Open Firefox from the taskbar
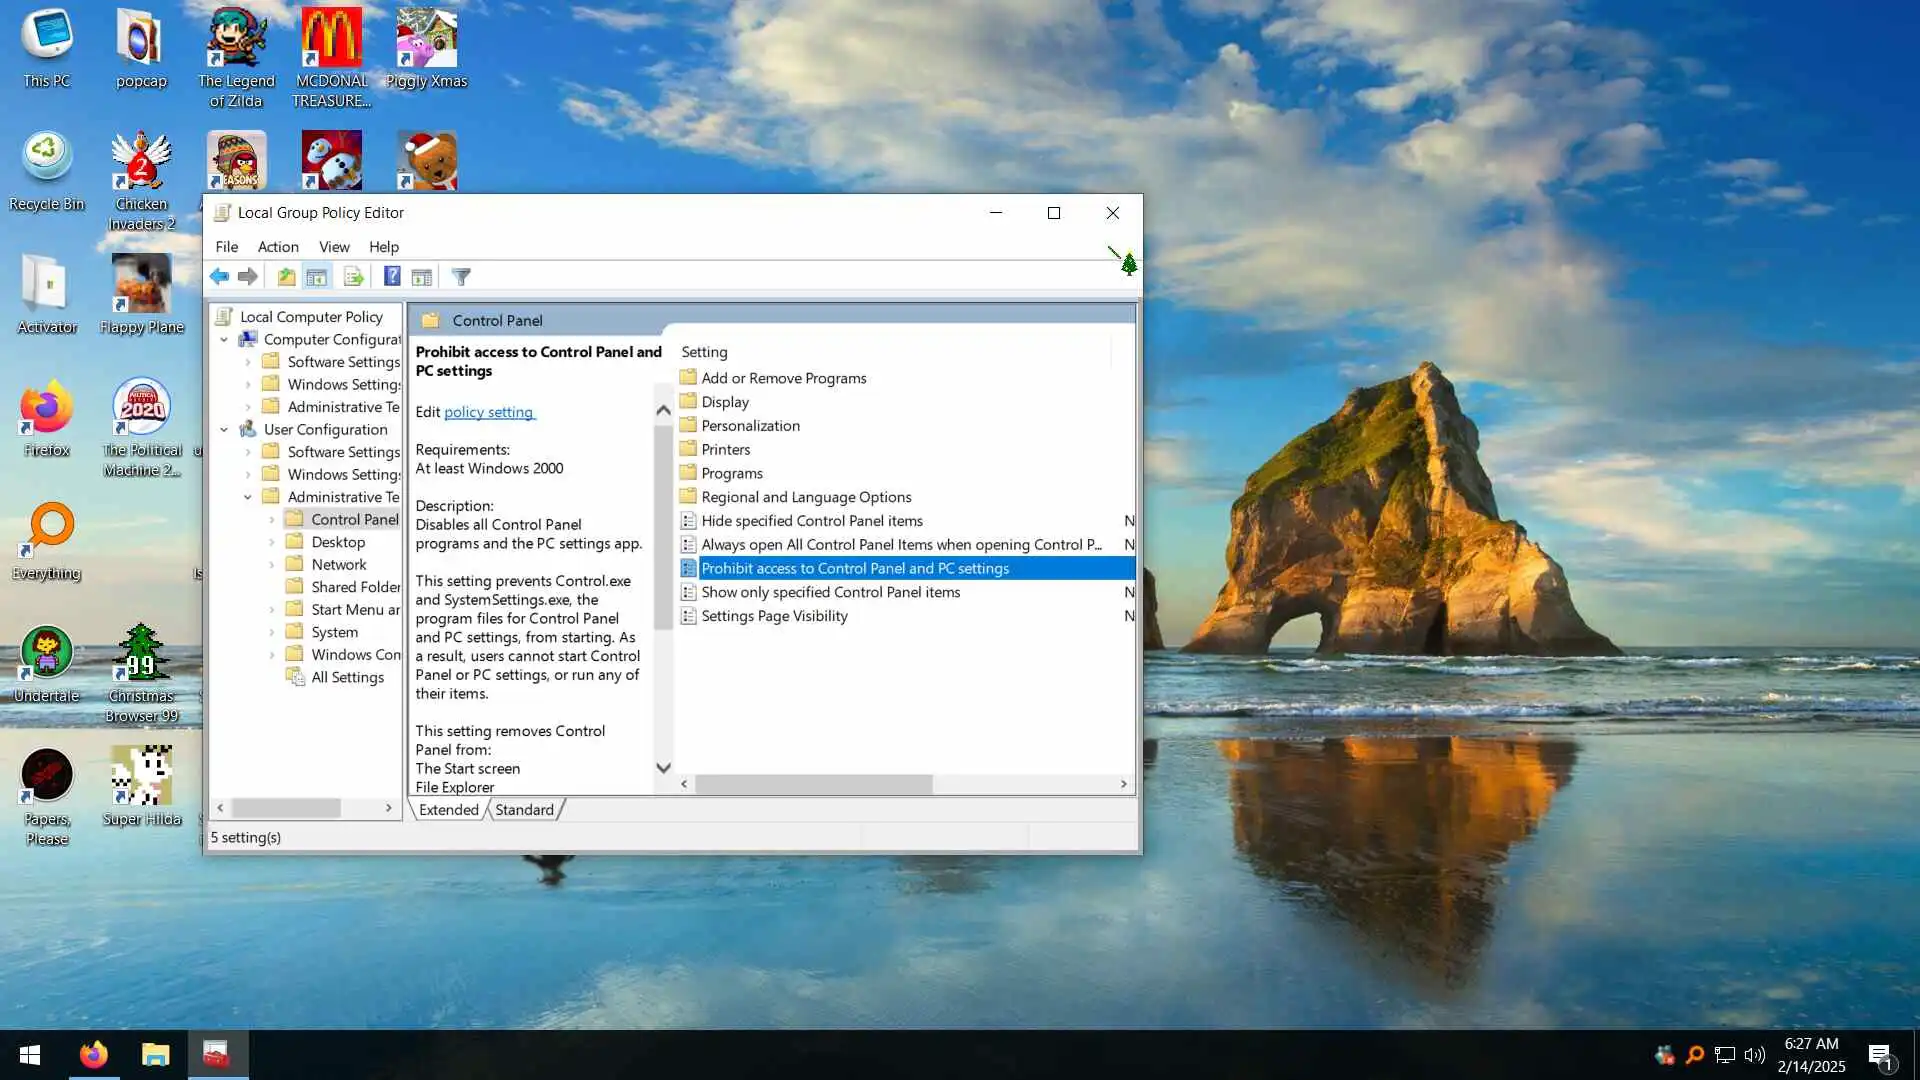The image size is (1920, 1080). point(94,1055)
